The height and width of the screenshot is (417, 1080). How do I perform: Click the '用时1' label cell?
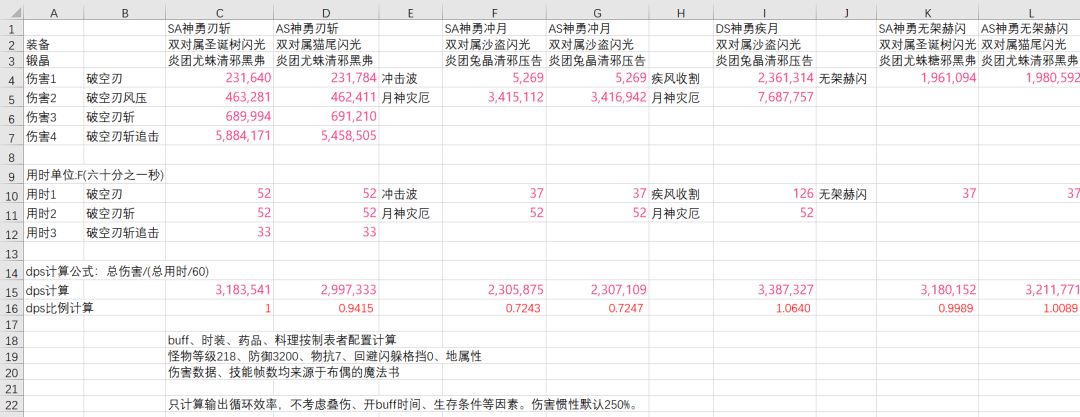54,194
